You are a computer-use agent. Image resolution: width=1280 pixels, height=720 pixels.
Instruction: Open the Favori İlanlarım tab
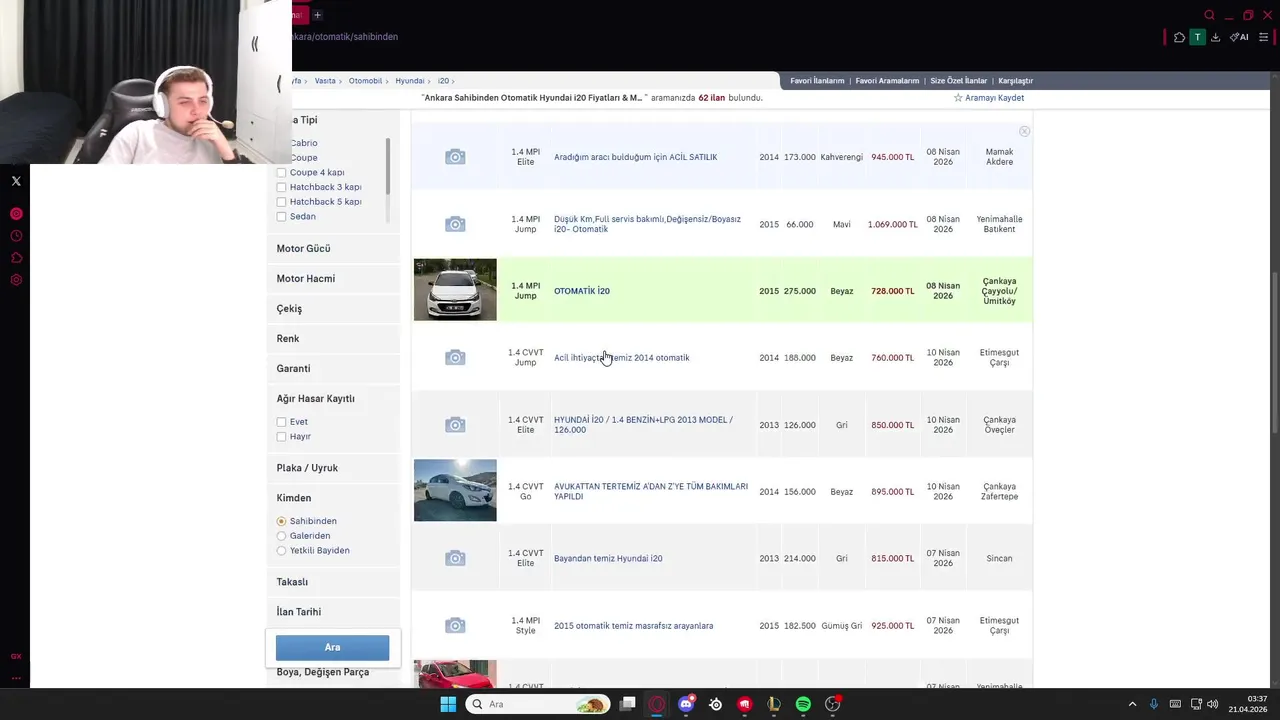tap(817, 81)
